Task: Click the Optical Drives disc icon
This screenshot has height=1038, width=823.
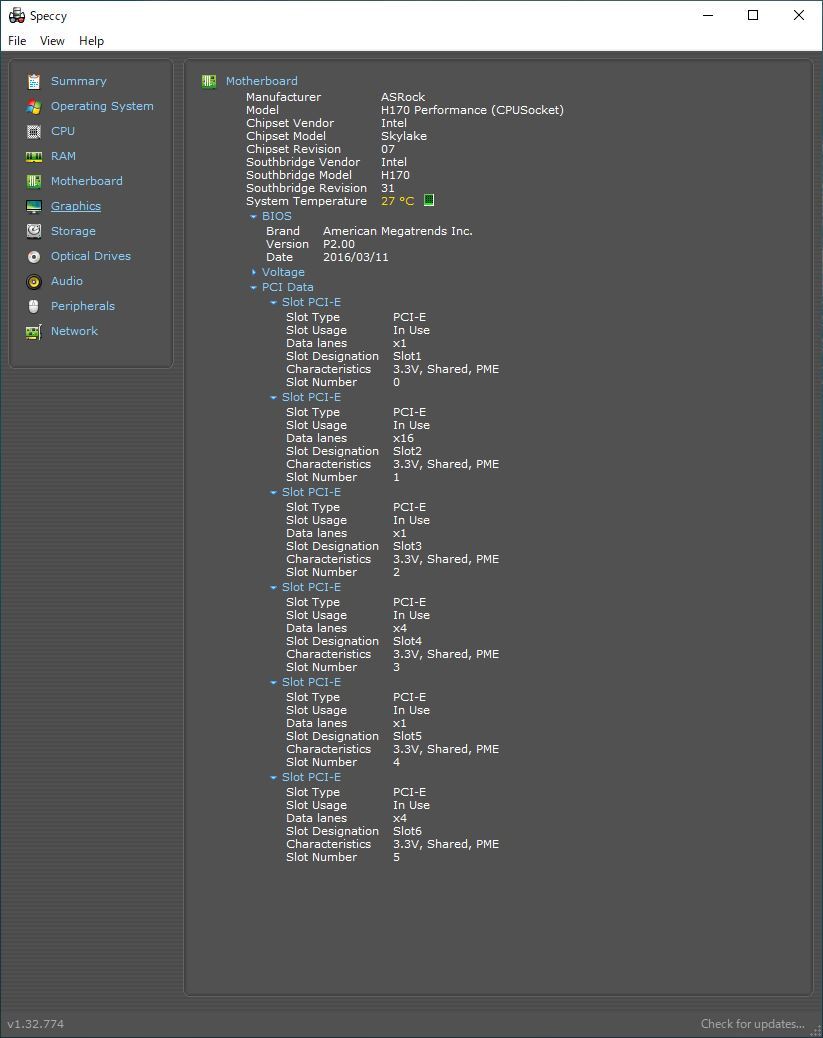Action: pos(34,257)
